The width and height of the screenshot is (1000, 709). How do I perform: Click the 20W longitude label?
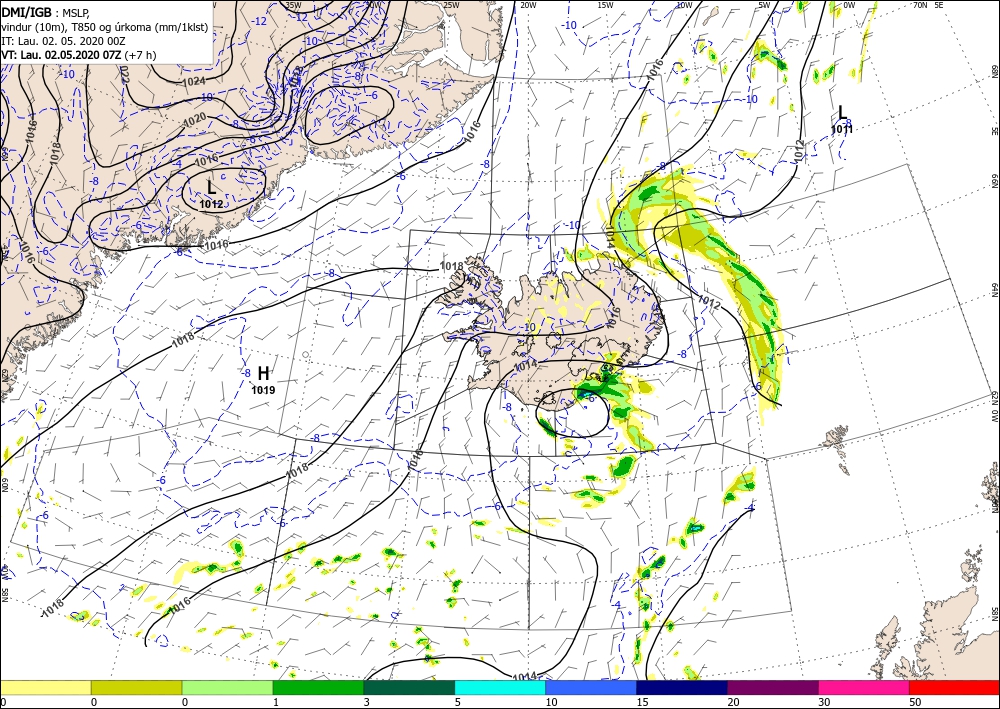pyautogui.click(x=527, y=5)
